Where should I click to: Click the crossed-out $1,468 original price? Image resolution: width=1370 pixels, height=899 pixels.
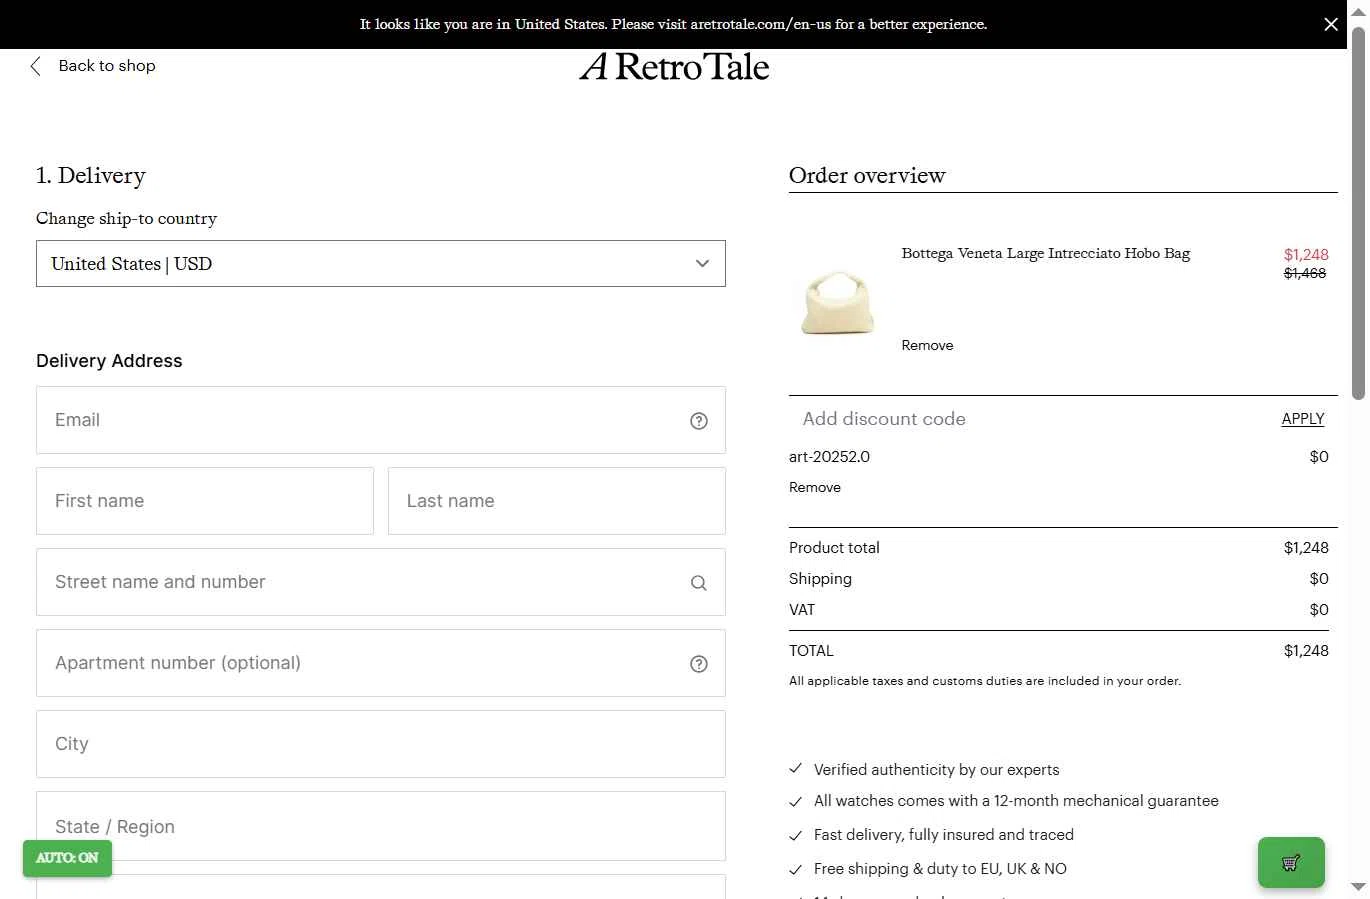point(1305,273)
